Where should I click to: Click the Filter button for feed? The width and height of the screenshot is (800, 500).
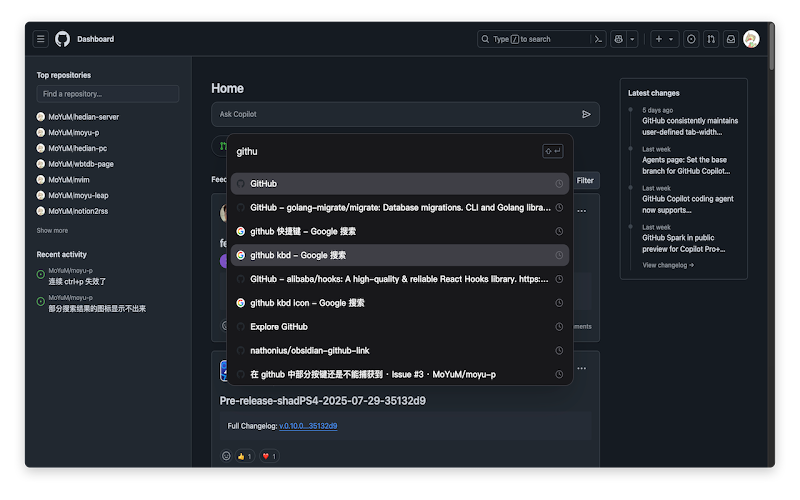pyautogui.click(x=585, y=181)
